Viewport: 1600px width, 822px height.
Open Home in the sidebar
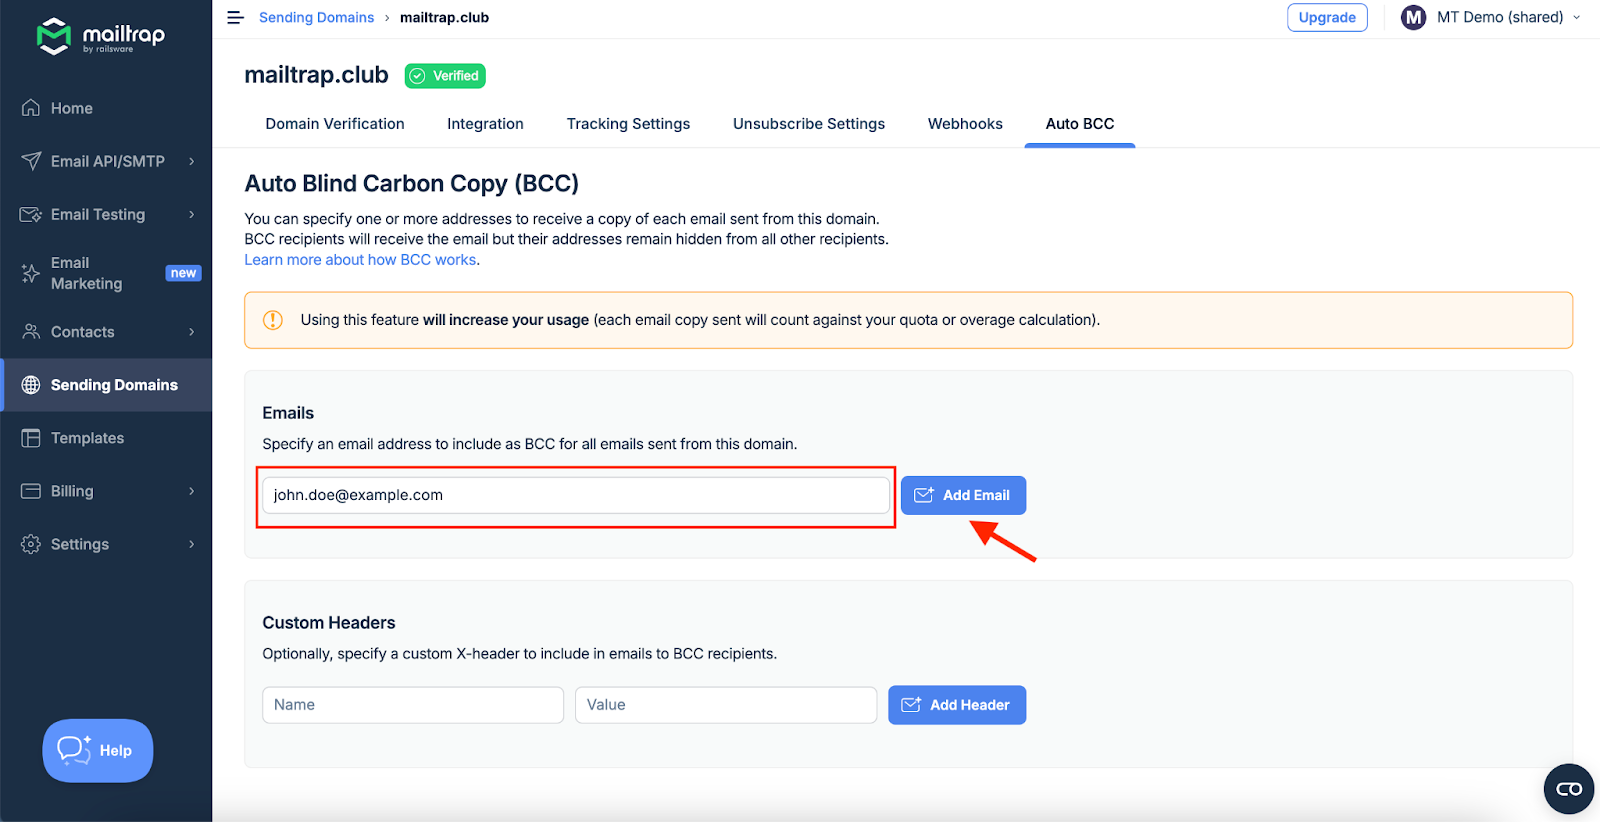(x=106, y=108)
